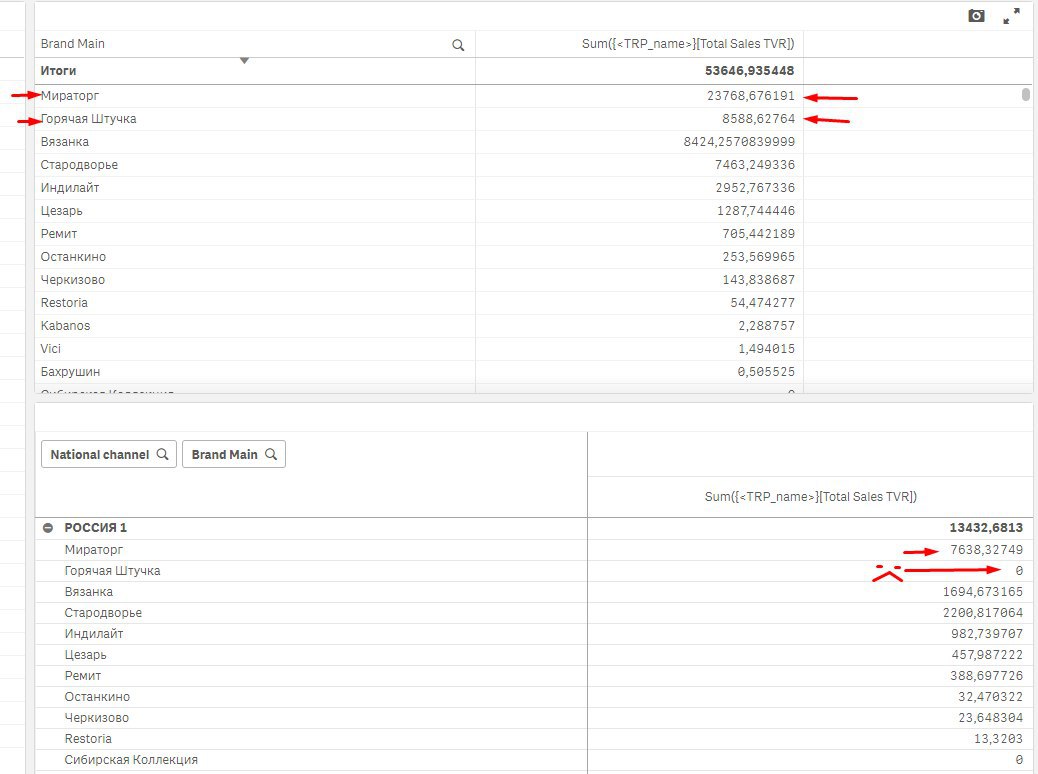Select the РОССИЯ 1 channel label
The width and height of the screenshot is (1038, 774).
[x=95, y=528]
